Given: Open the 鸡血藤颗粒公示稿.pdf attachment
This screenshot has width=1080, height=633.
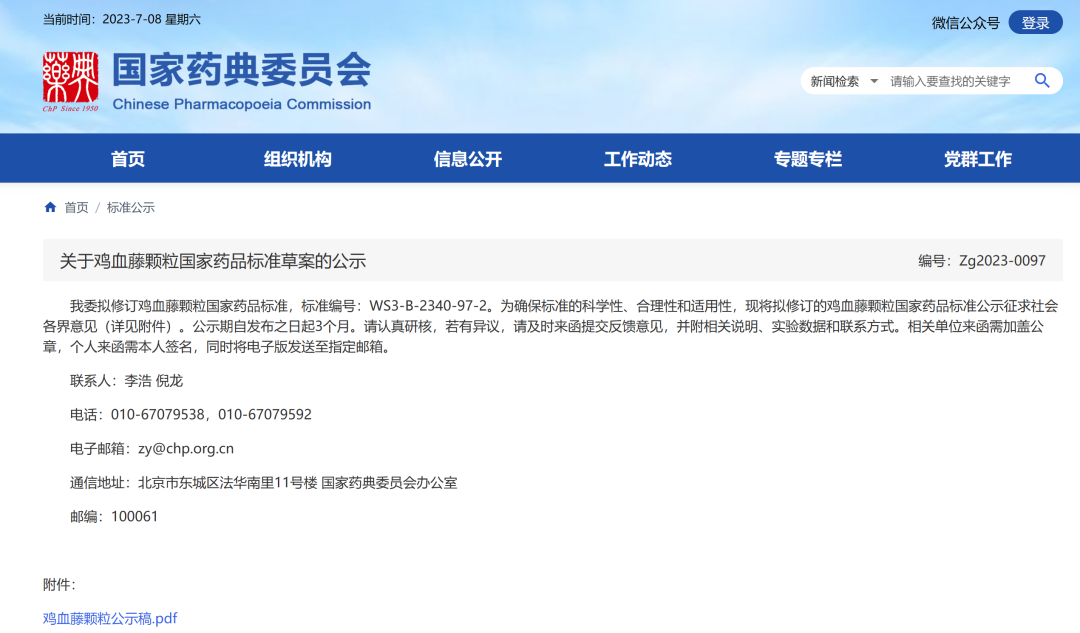Looking at the screenshot, I should [110, 618].
